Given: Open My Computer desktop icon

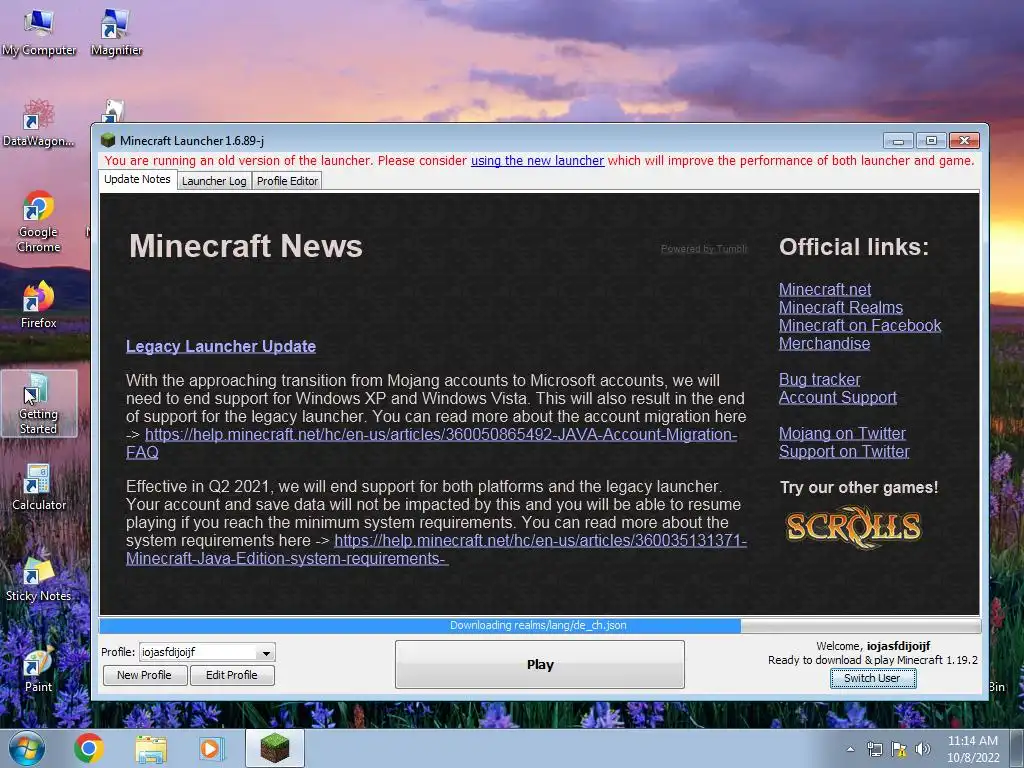Looking at the screenshot, I should tap(39, 33).
